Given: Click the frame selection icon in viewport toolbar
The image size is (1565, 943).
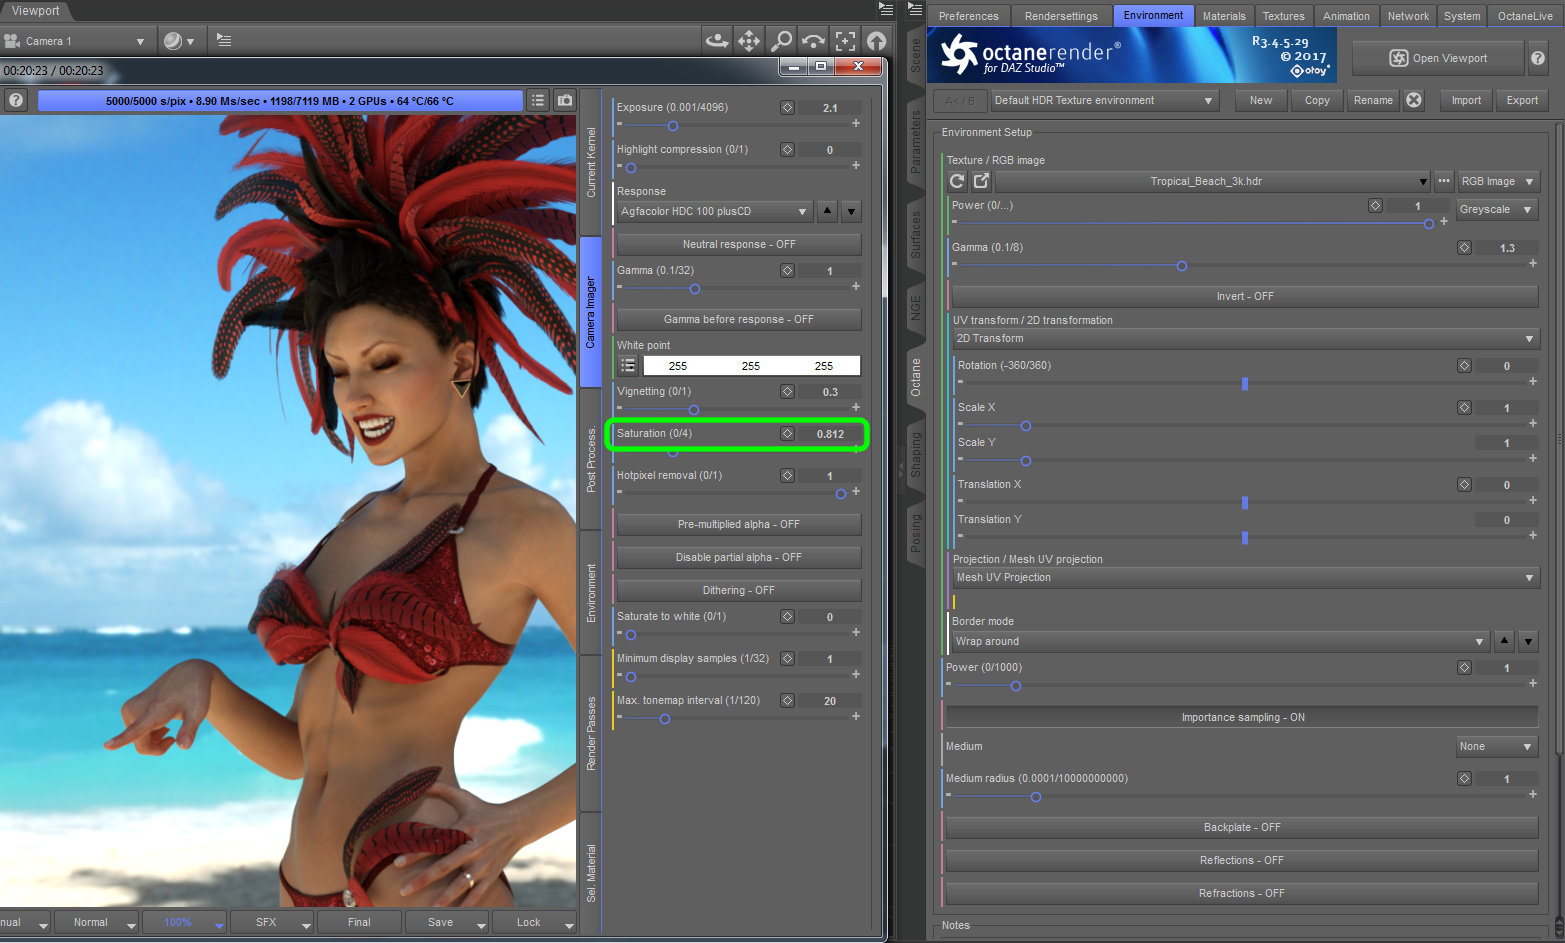Looking at the screenshot, I should (x=845, y=41).
